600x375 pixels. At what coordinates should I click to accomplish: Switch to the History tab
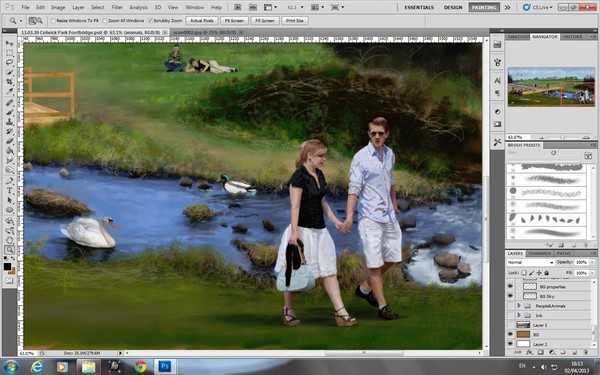coord(572,36)
